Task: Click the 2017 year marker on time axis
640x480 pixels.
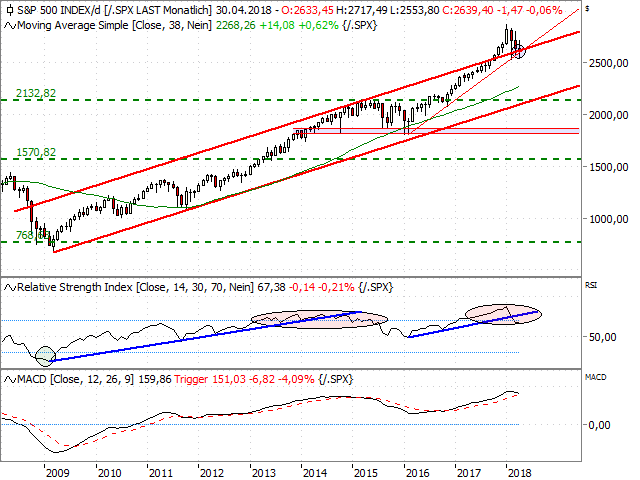Action: (469, 473)
